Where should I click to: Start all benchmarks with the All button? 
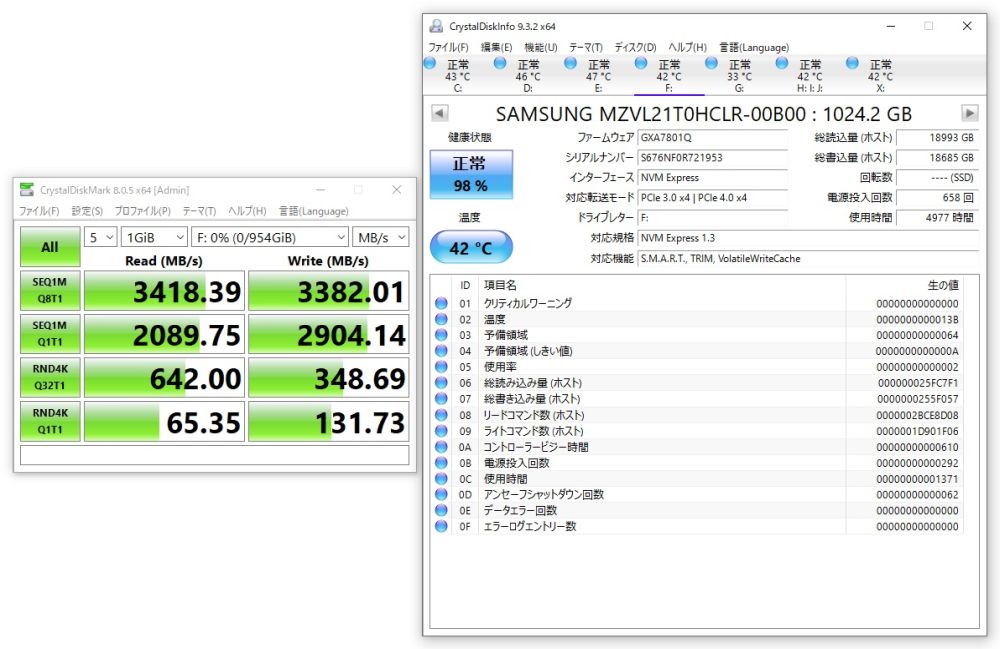coord(50,246)
